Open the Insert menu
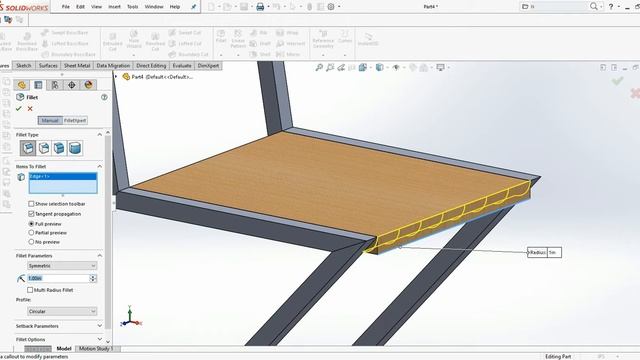640x360 pixels. pyautogui.click(x=114, y=7)
